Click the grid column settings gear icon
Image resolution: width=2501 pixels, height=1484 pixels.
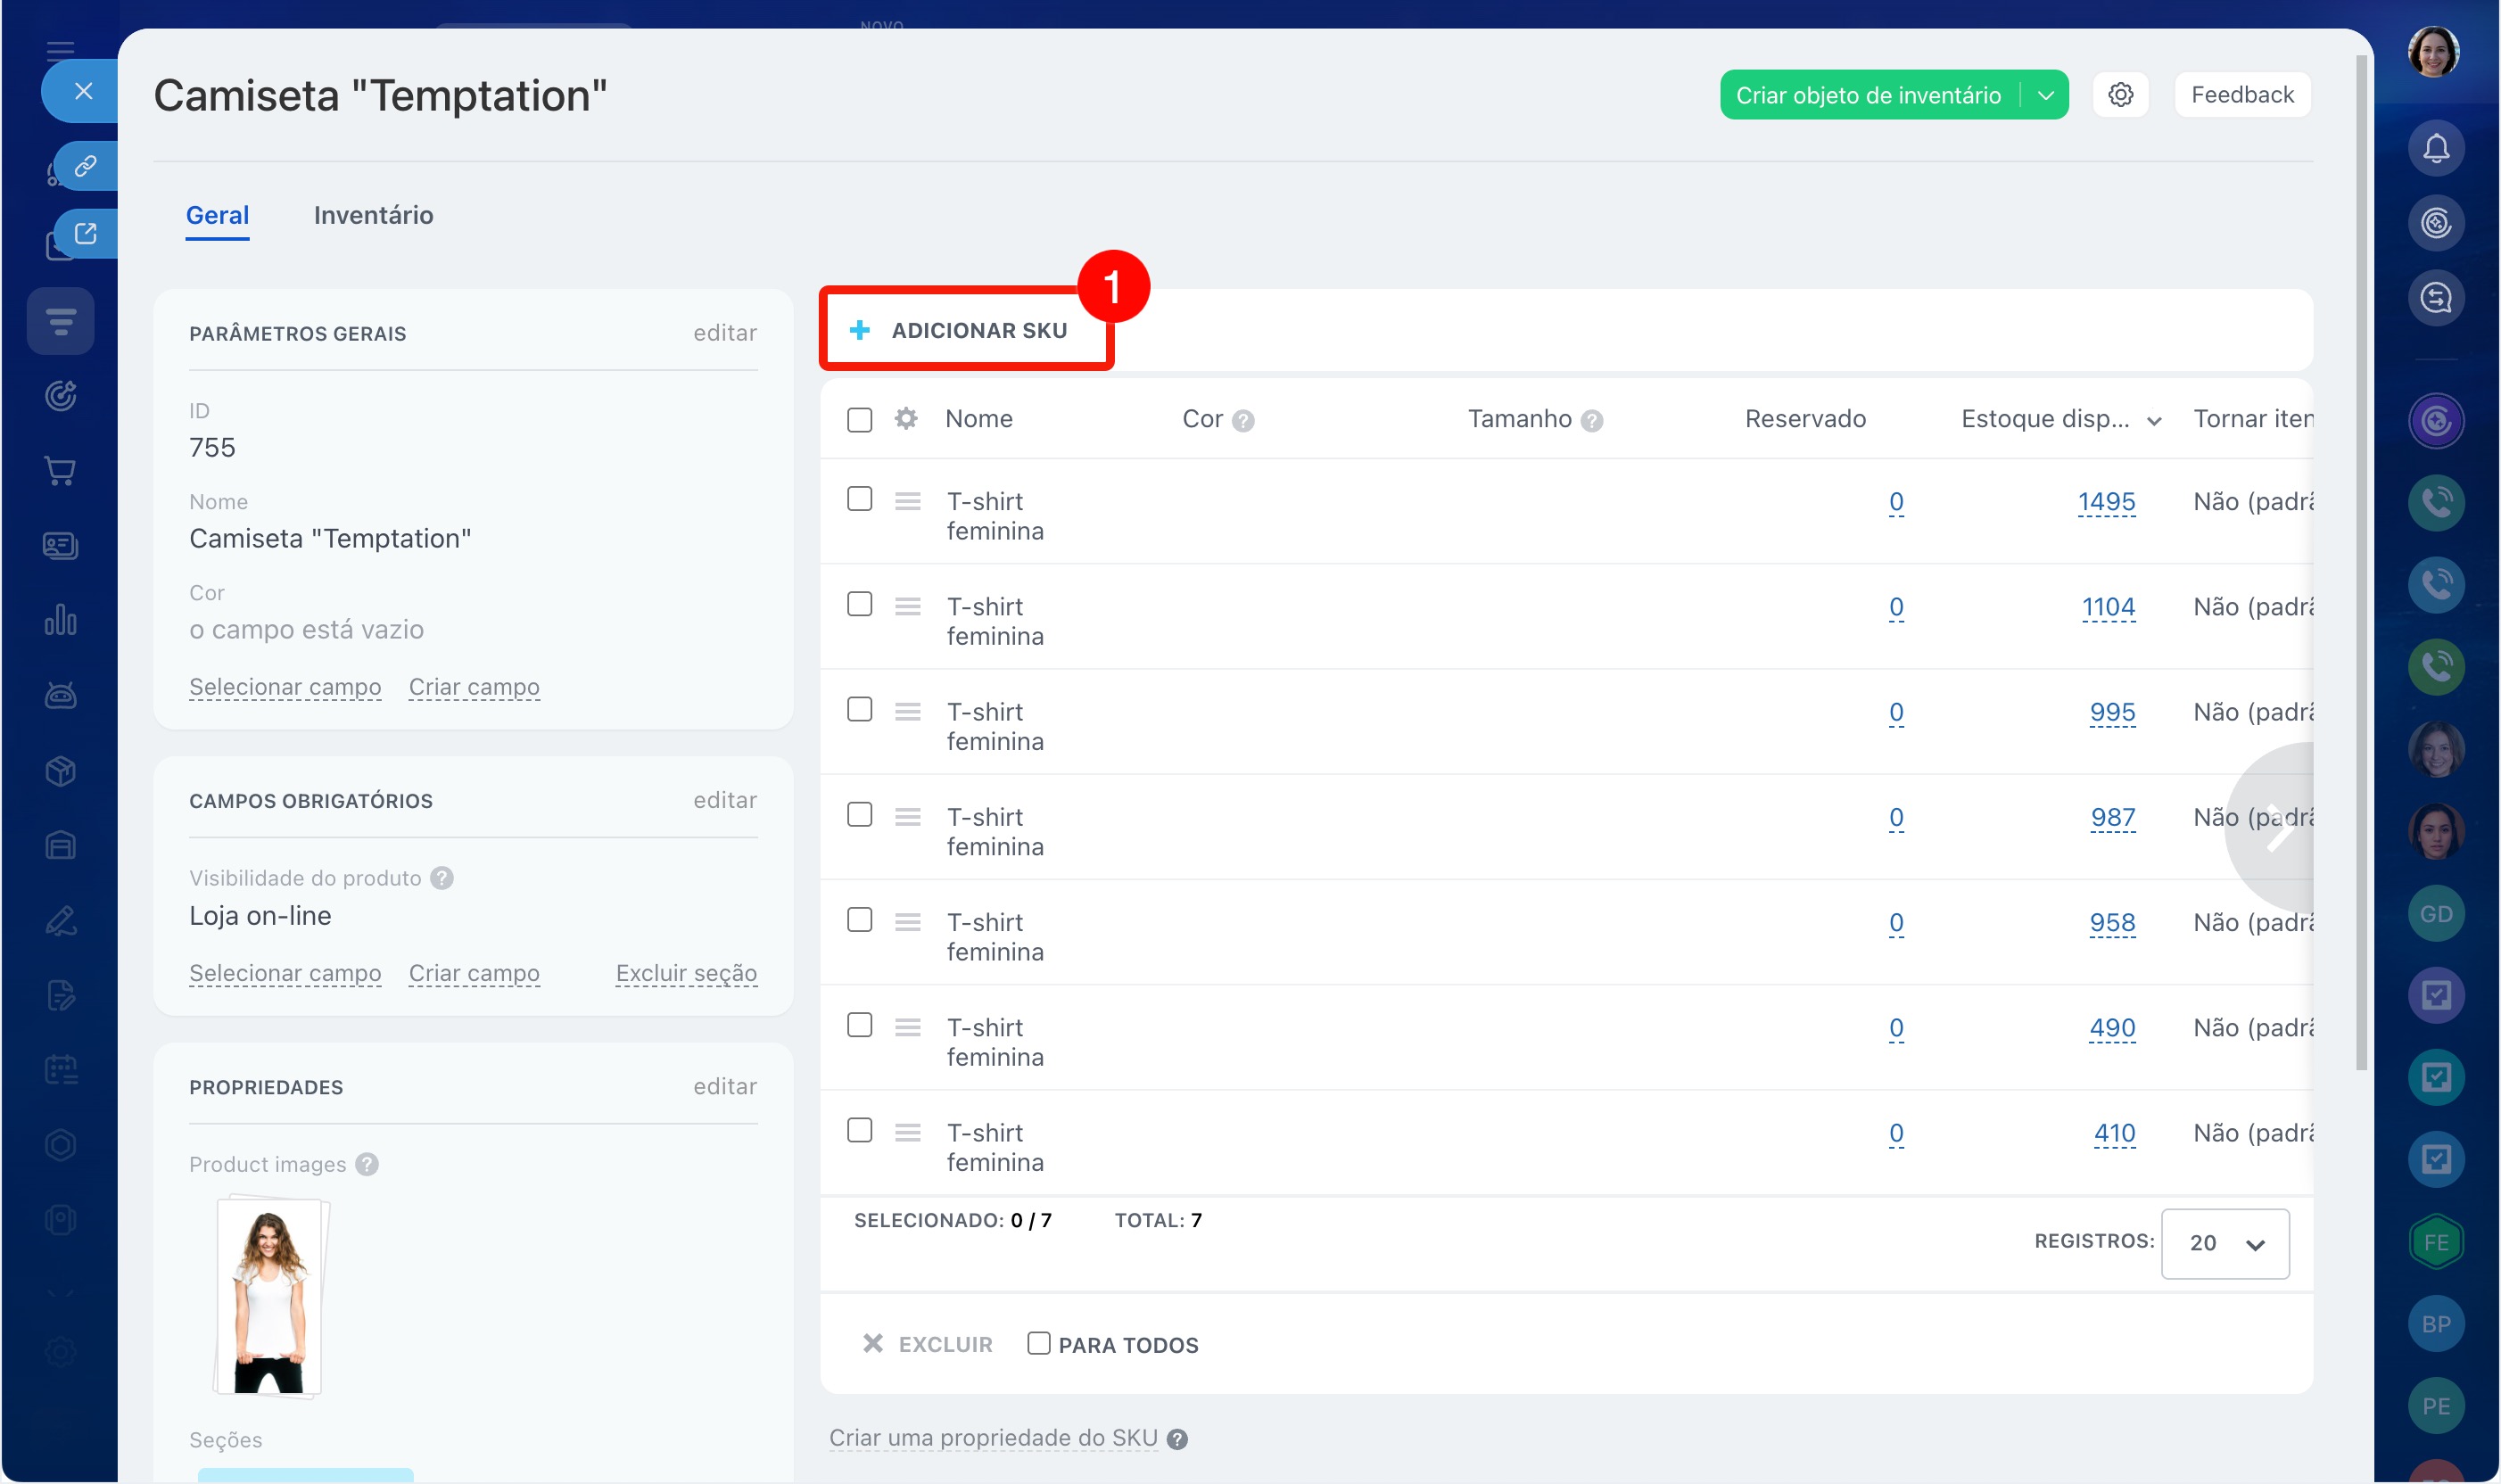(906, 419)
